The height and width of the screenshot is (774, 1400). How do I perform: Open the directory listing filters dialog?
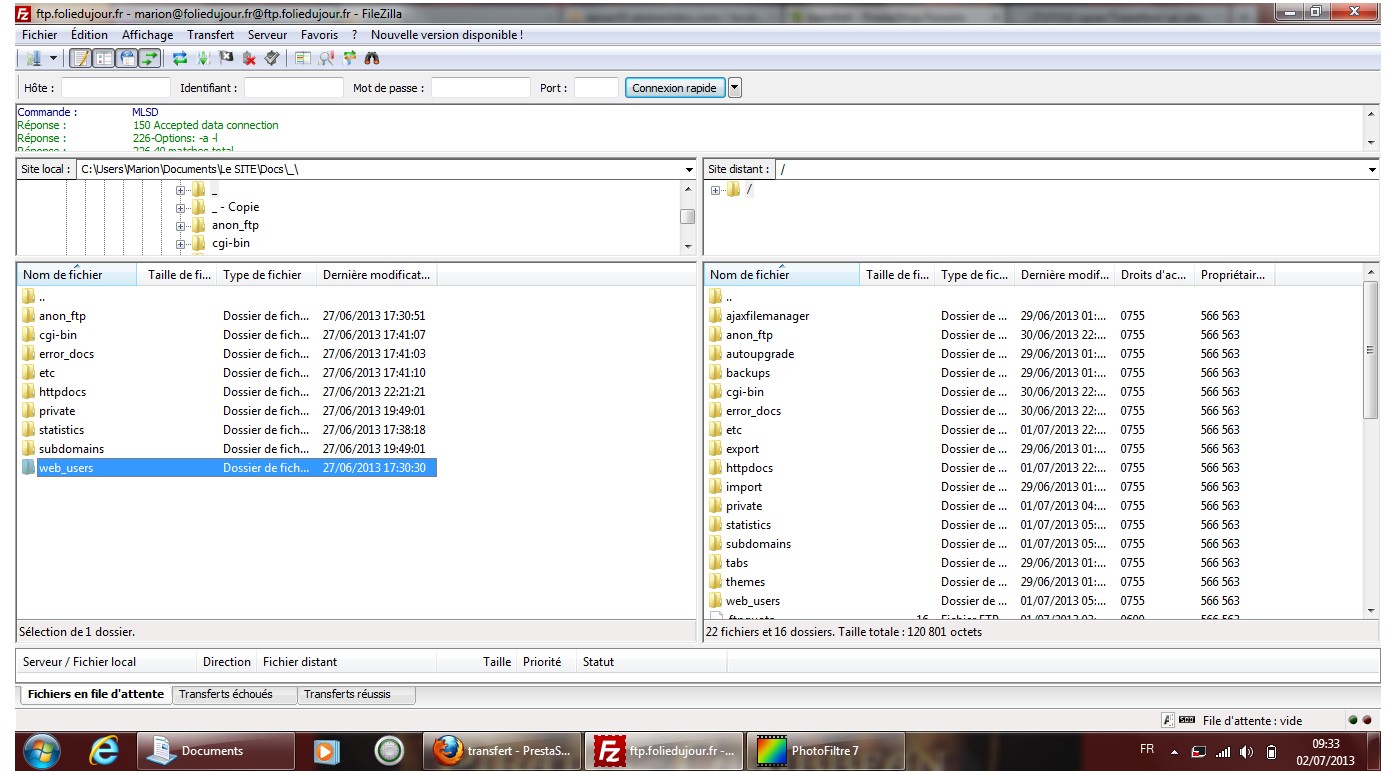click(x=303, y=58)
